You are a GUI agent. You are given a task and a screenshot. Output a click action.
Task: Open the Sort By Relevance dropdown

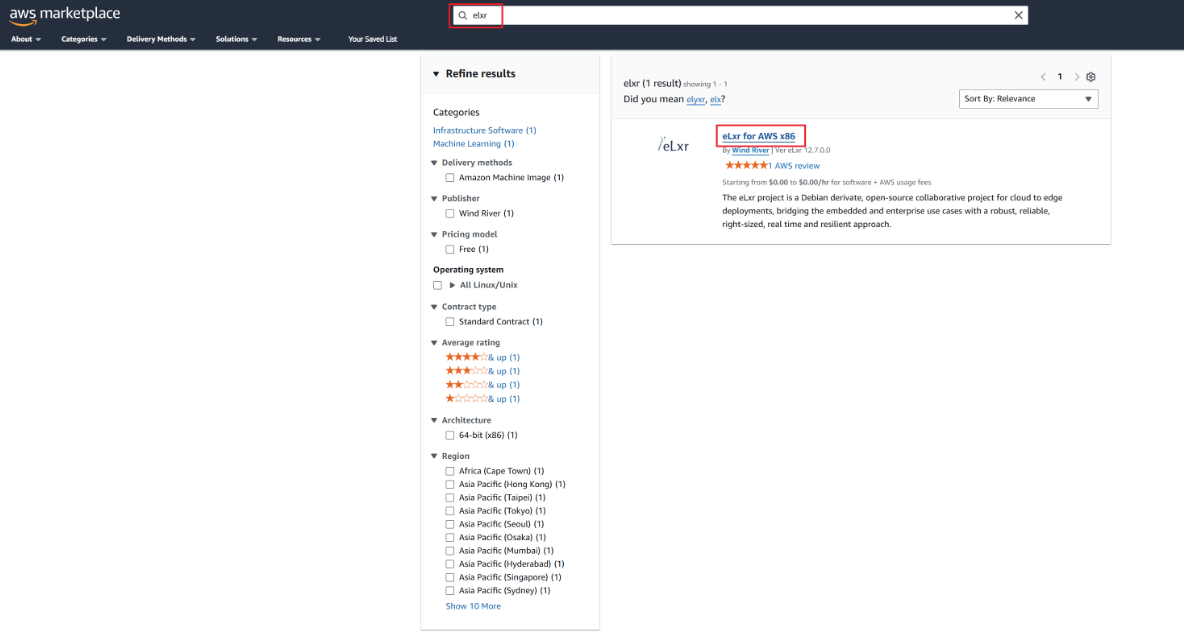(1028, 98)
